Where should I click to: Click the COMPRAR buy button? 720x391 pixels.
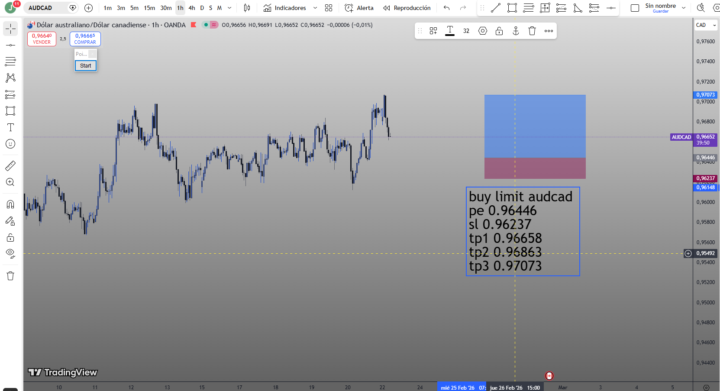pyautogui.click(x=85, y=39)
